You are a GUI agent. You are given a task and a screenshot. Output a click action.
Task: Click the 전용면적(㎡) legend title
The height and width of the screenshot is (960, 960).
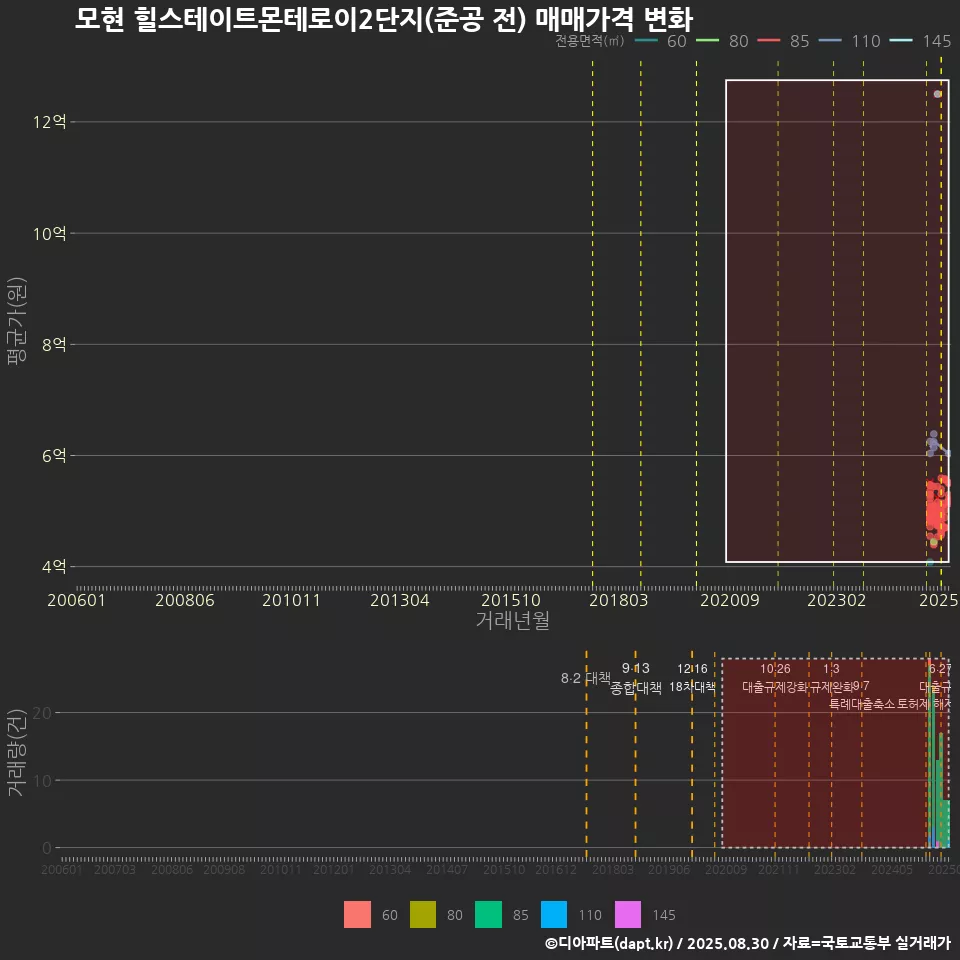(x=590, y=41)
